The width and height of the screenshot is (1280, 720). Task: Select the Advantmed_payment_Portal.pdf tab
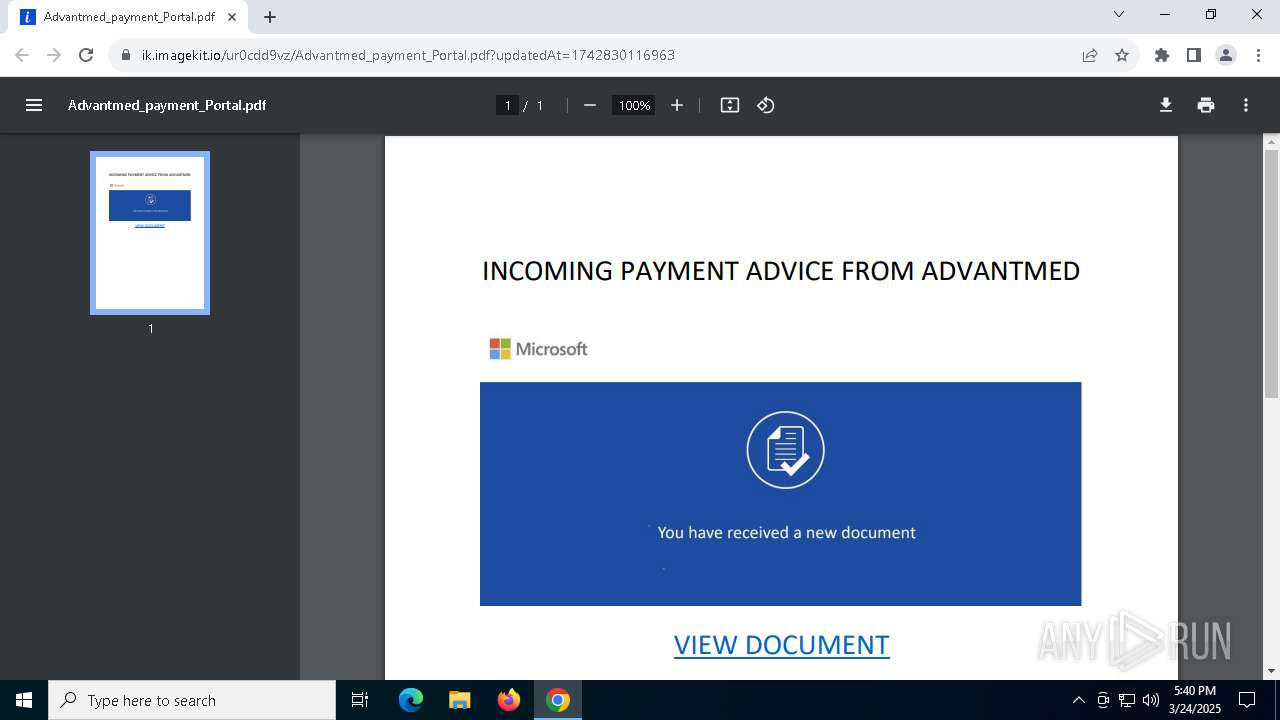[129, 16]
